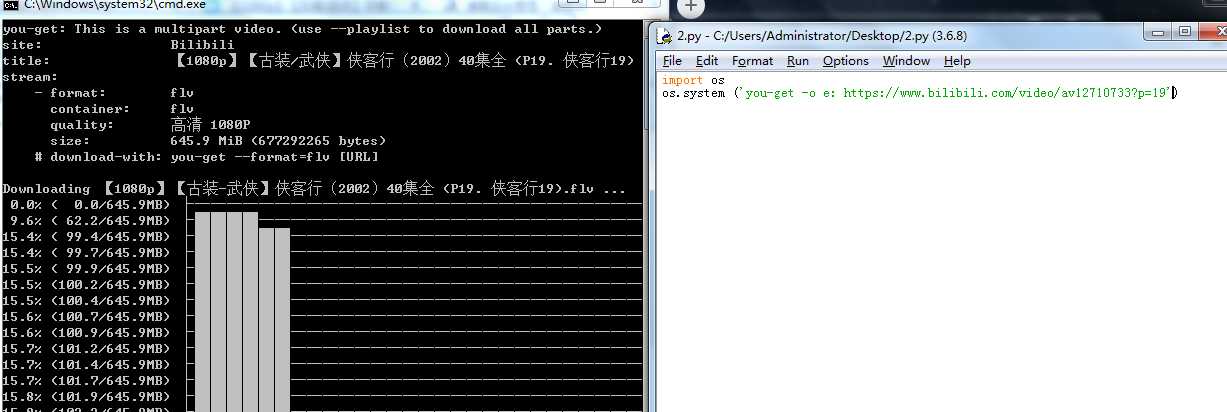Click the '(100.2/645.9MB)' progress line

pyautogui.click(x=86, y=285)
